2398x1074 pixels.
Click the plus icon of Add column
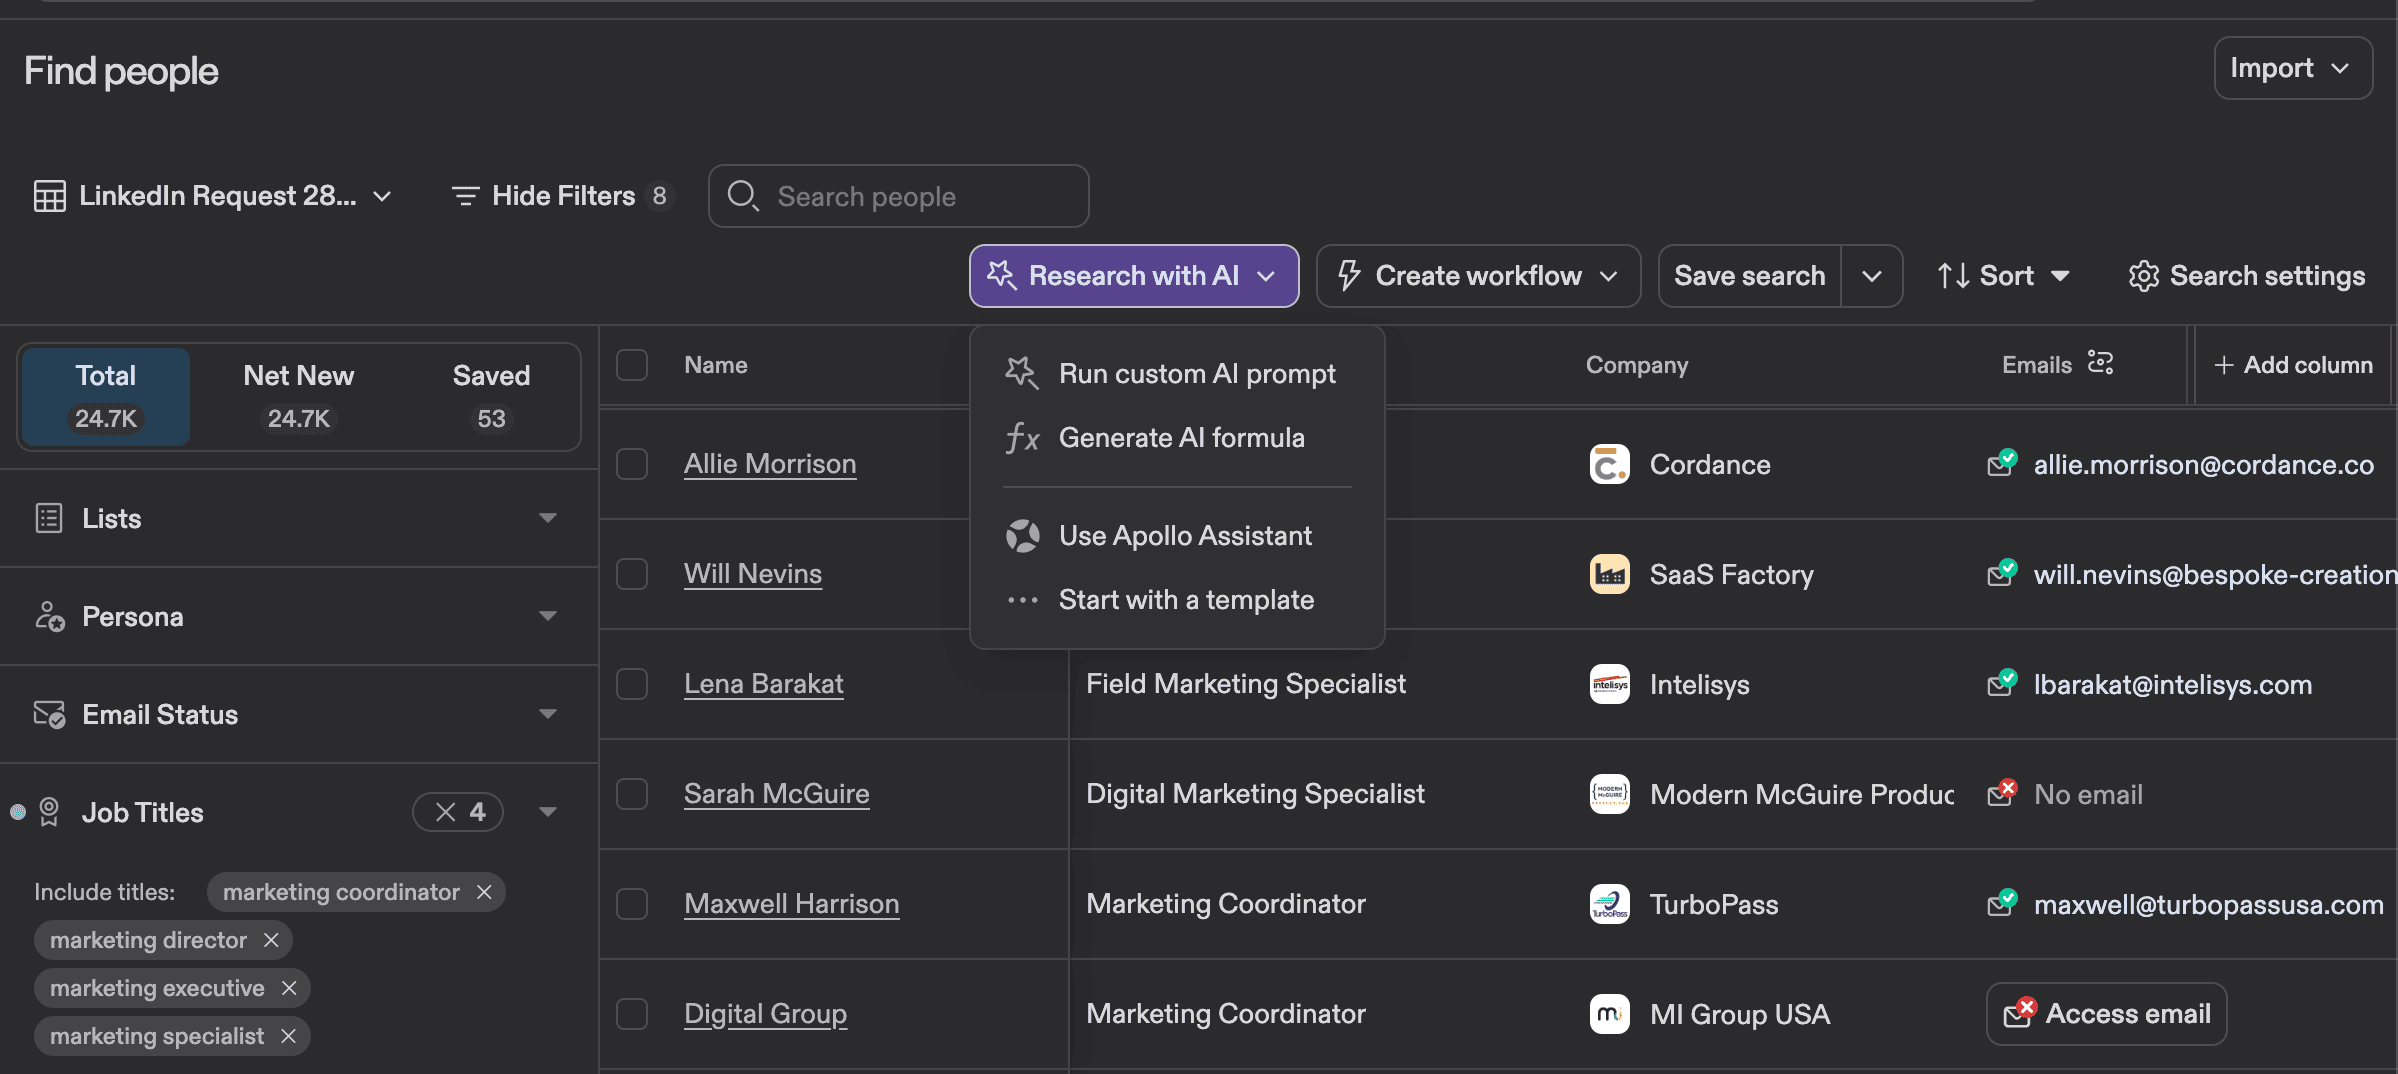coord(2223,365)
